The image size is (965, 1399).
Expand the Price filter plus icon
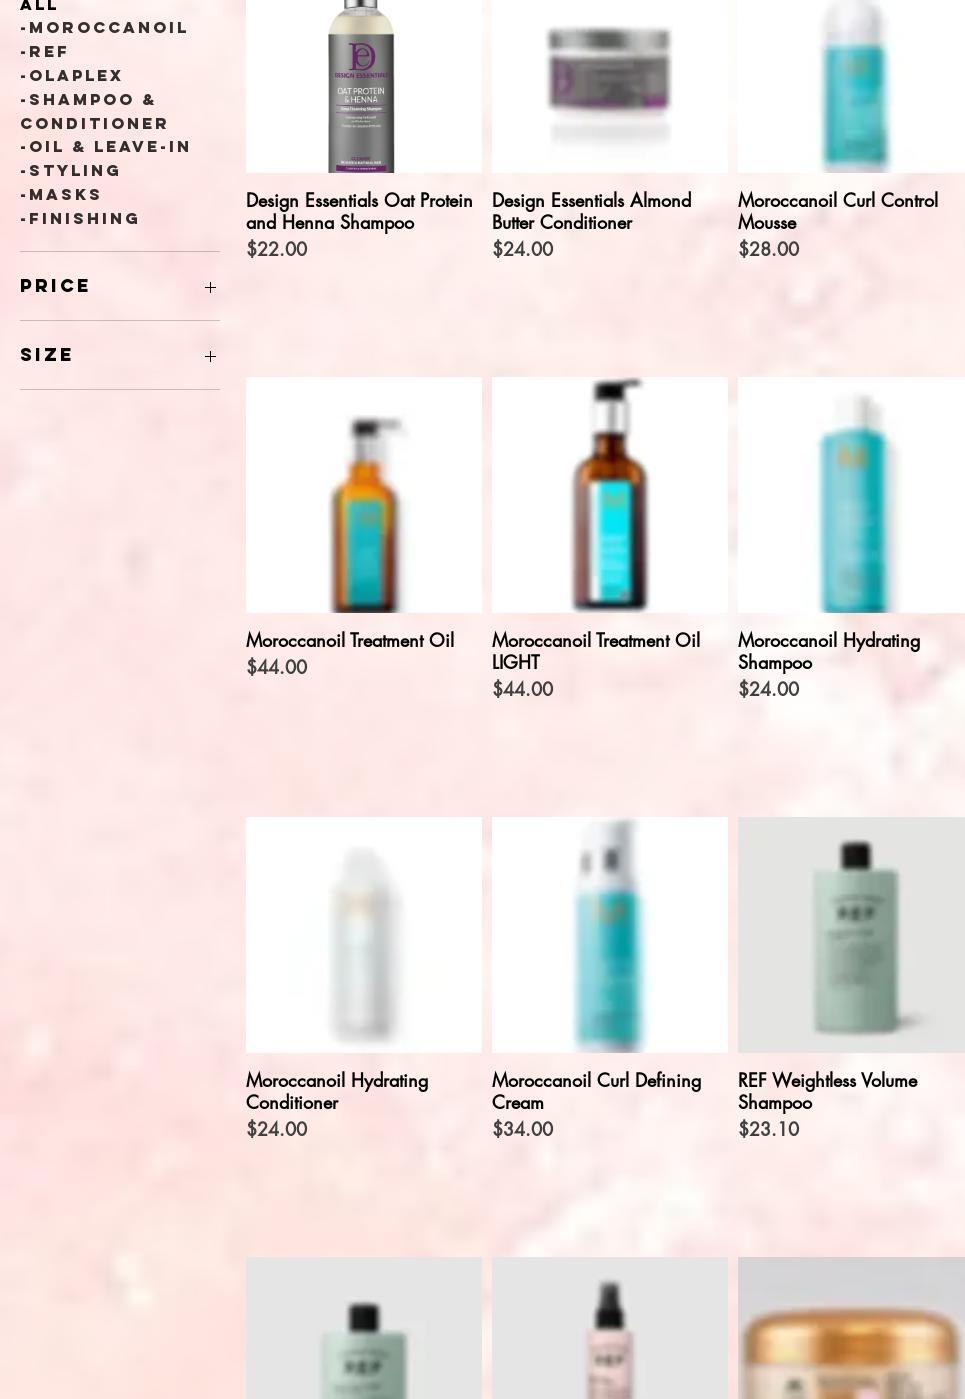tap(210, 287)
